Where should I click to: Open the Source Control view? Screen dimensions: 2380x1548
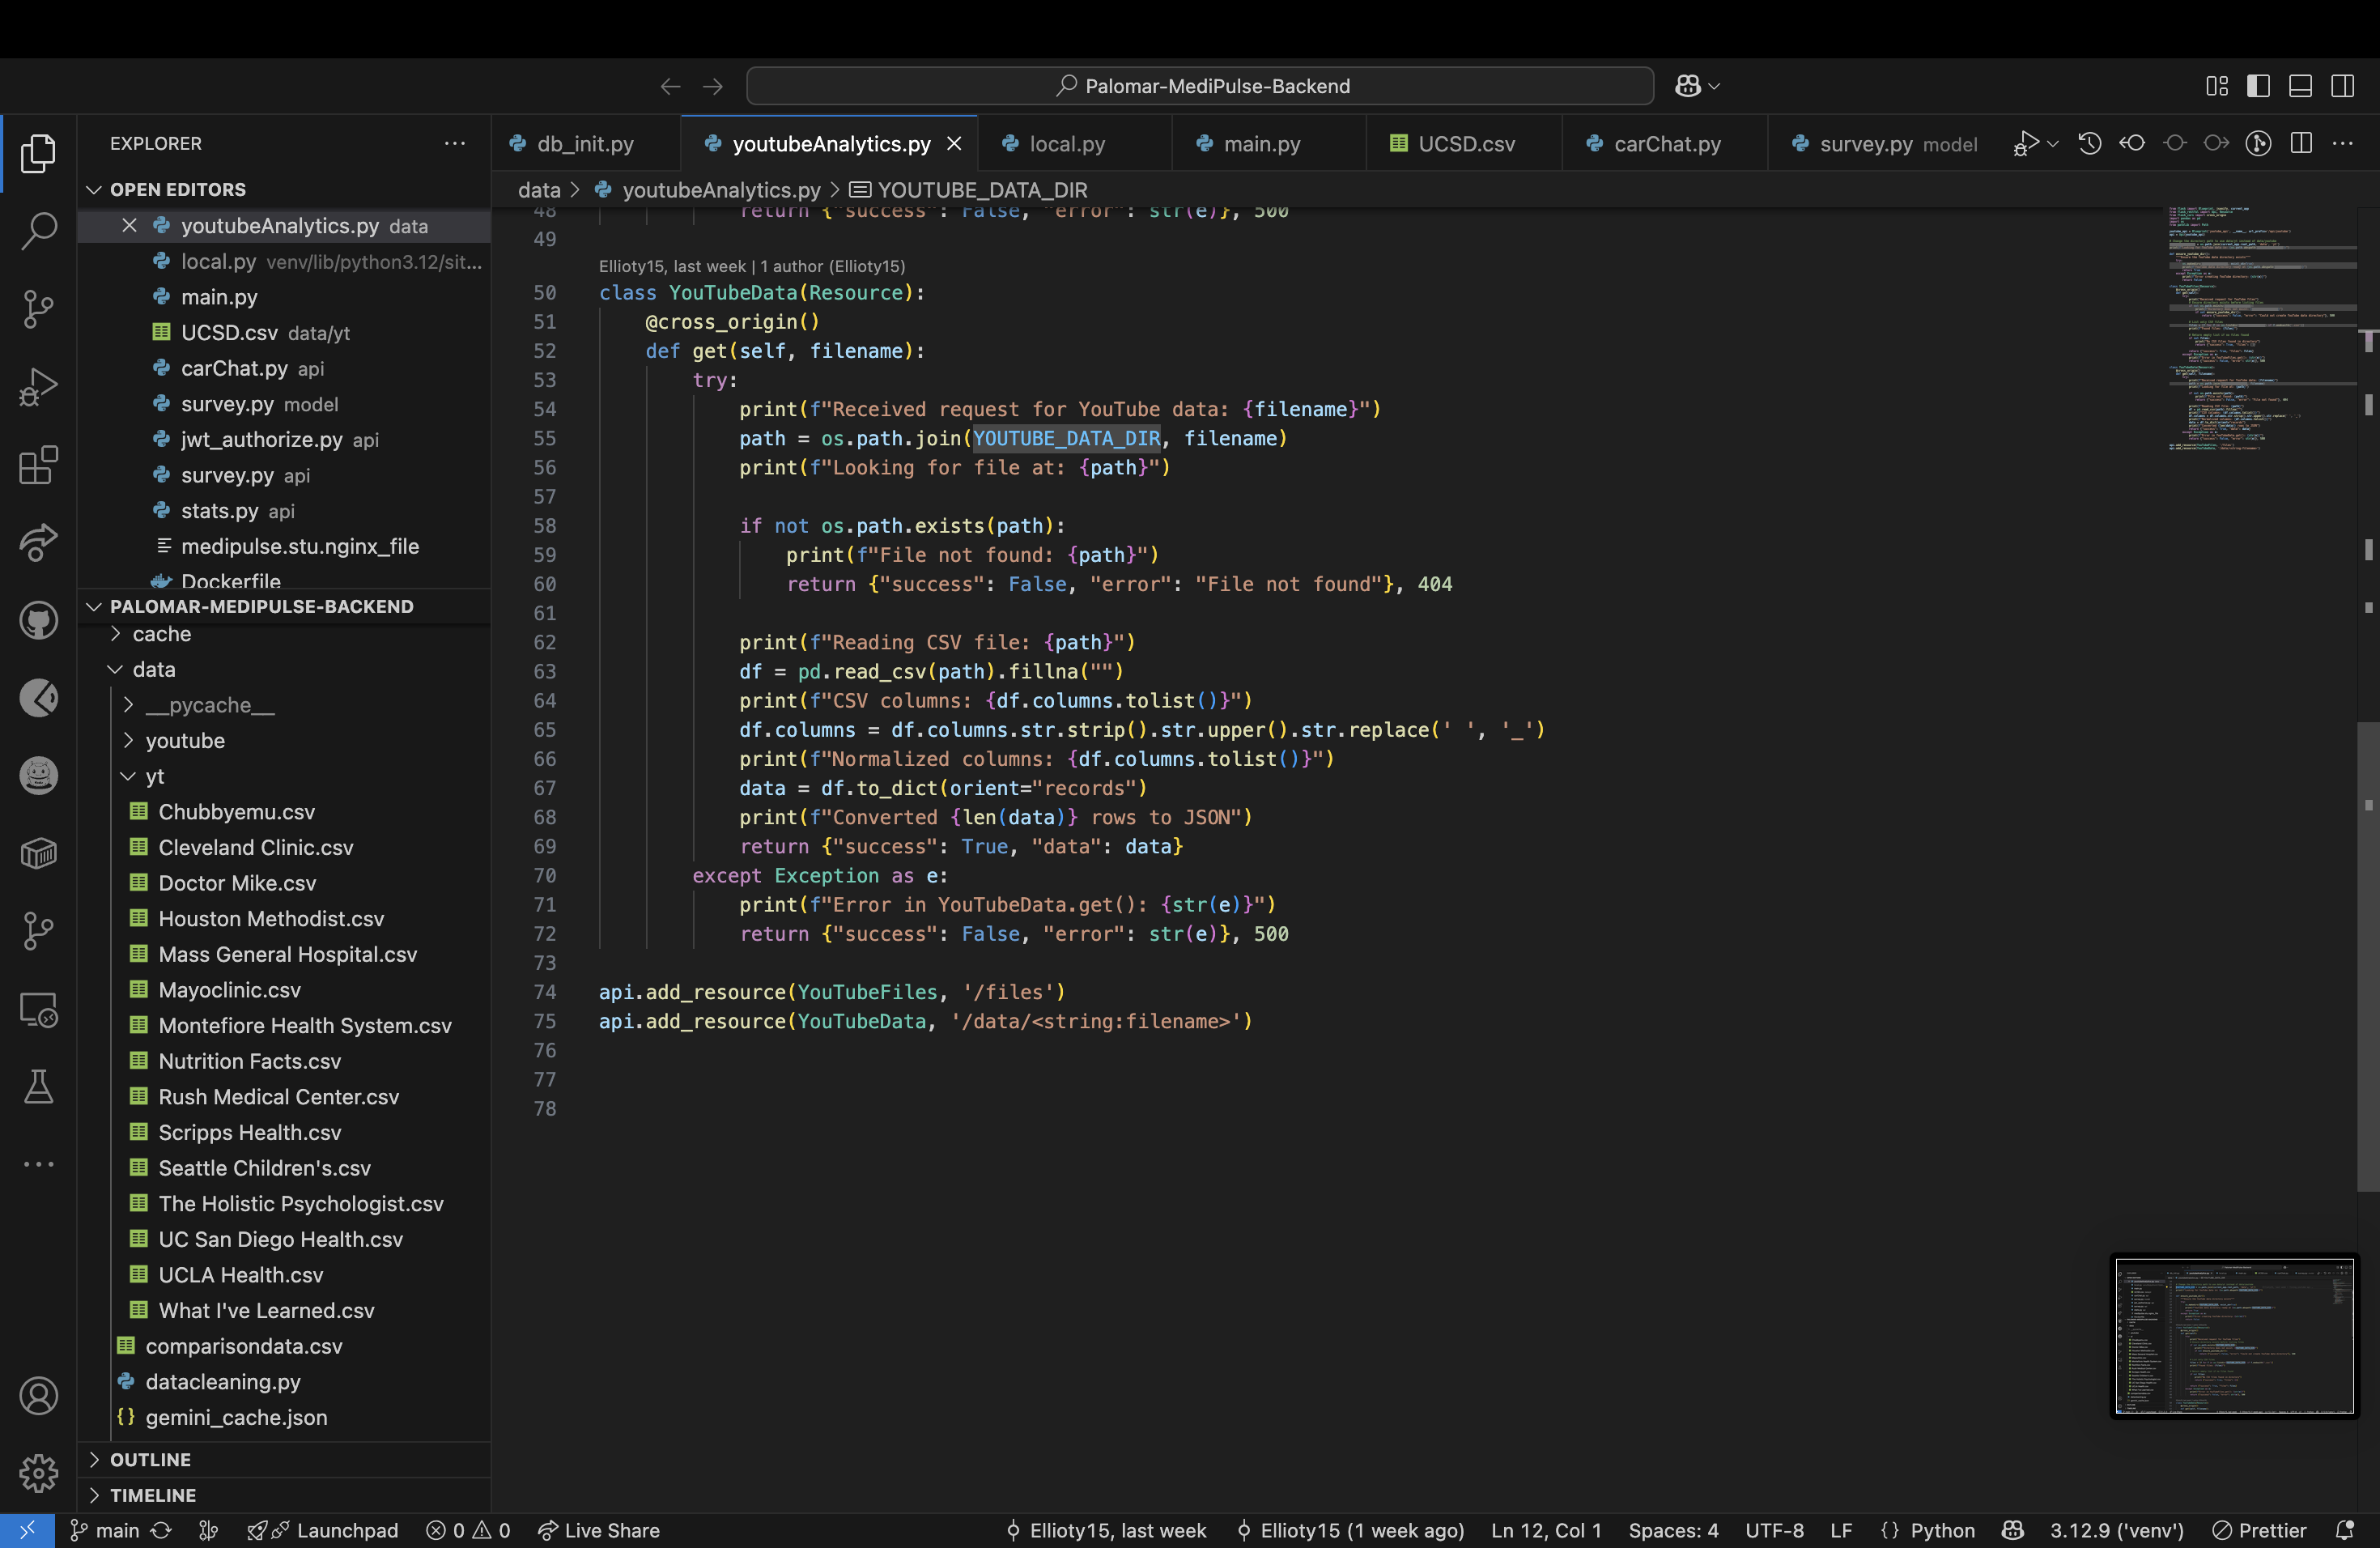[38, 309]
